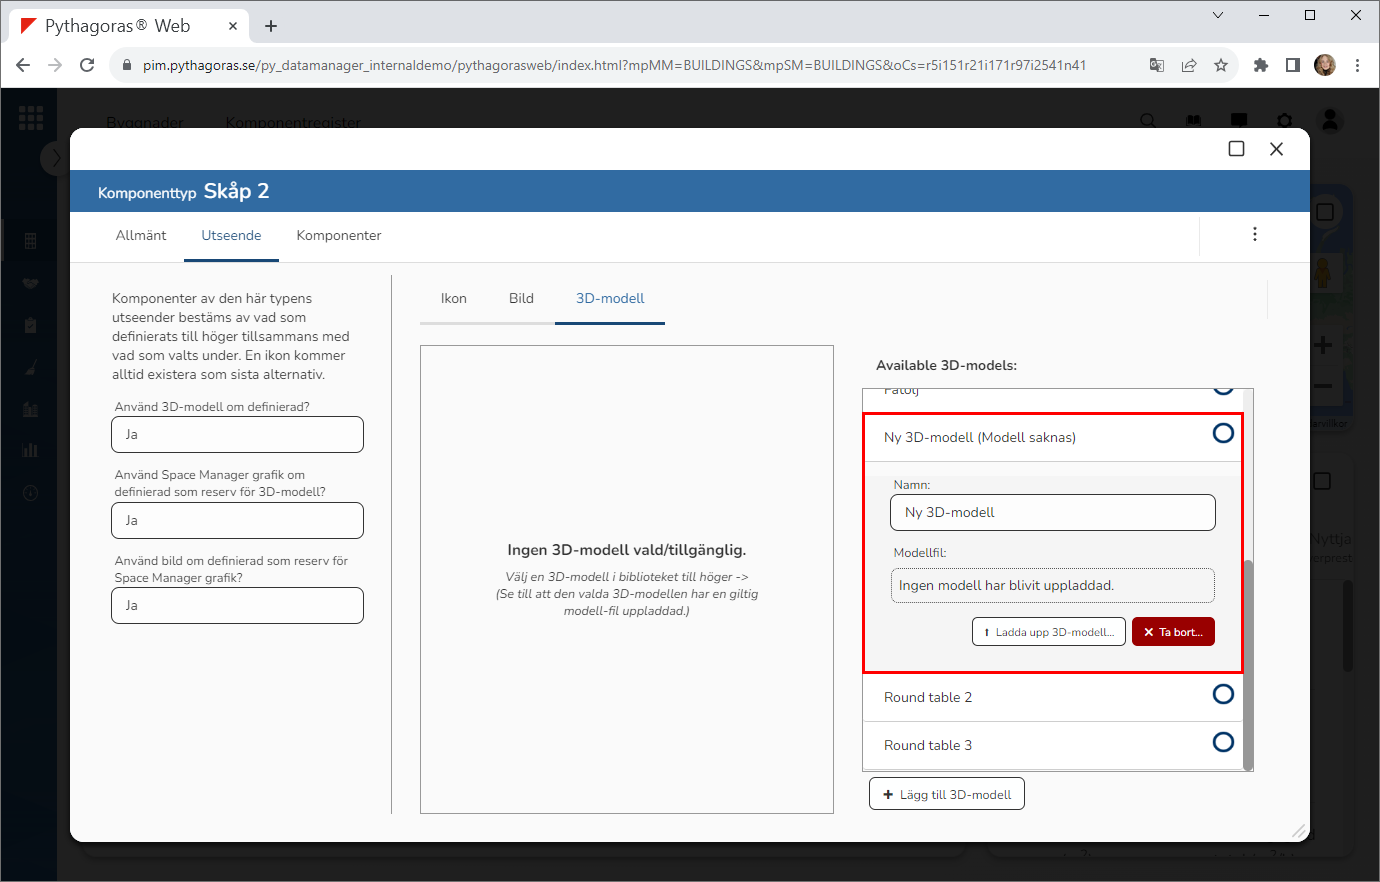Switch to the Allmänt tab
This screenshot has height=882, width=1380.
point(141,236)
